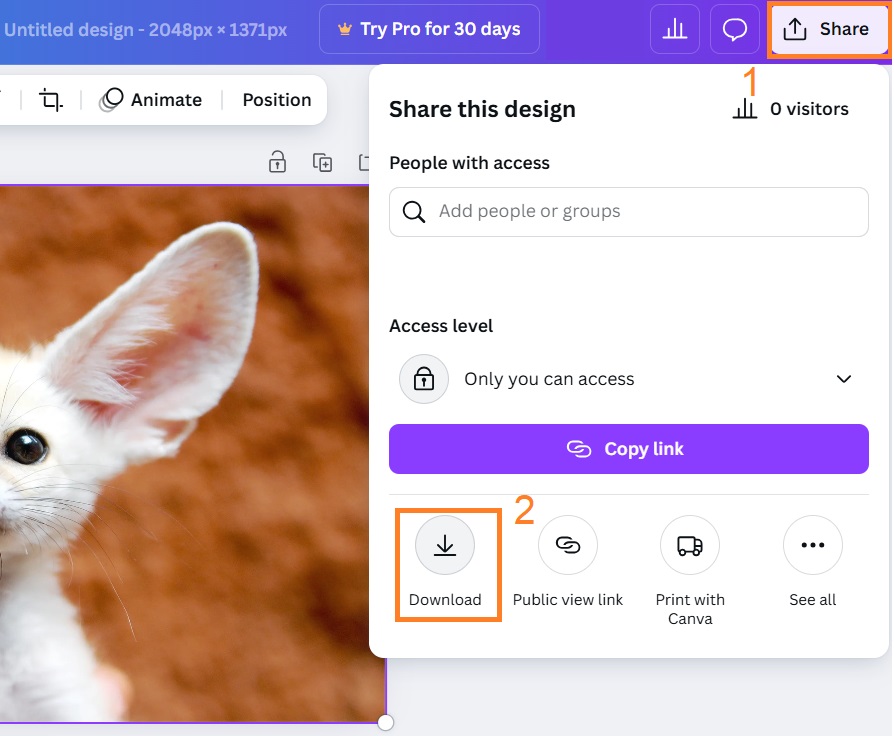
Task: Click the Untitled design title text
Action: 148,29
